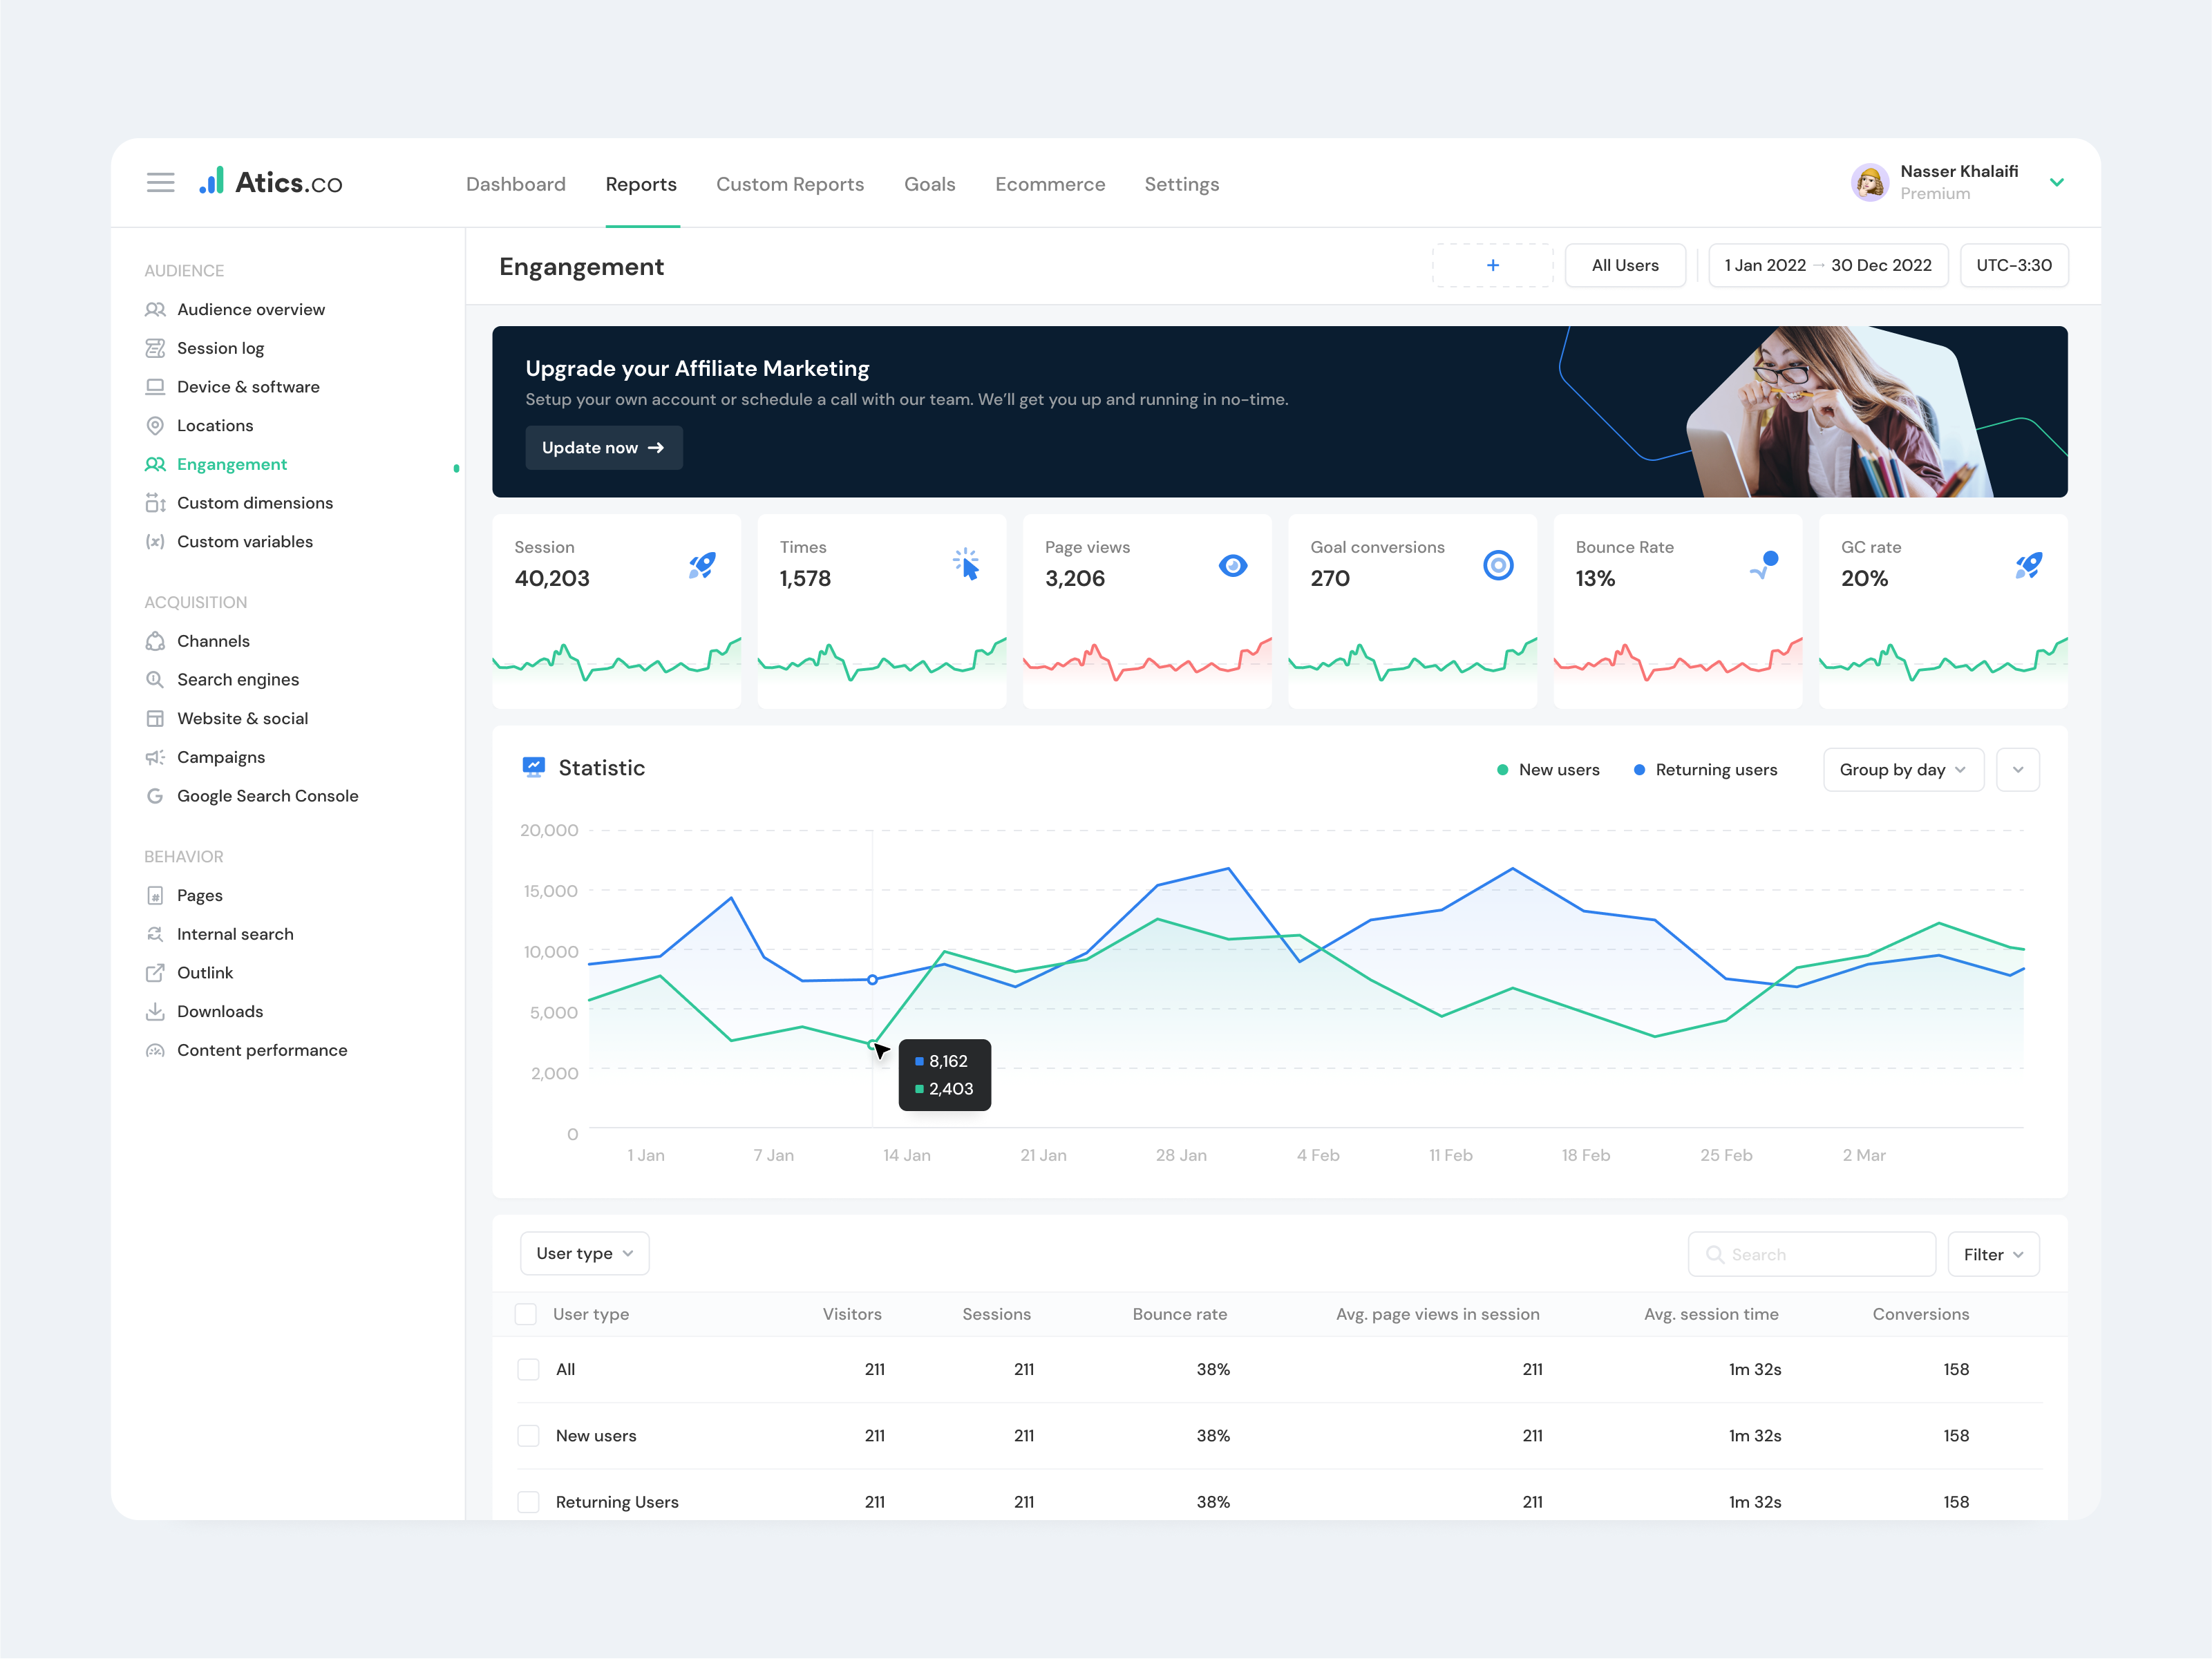Click the Google Search Console icon

(155, 795)
